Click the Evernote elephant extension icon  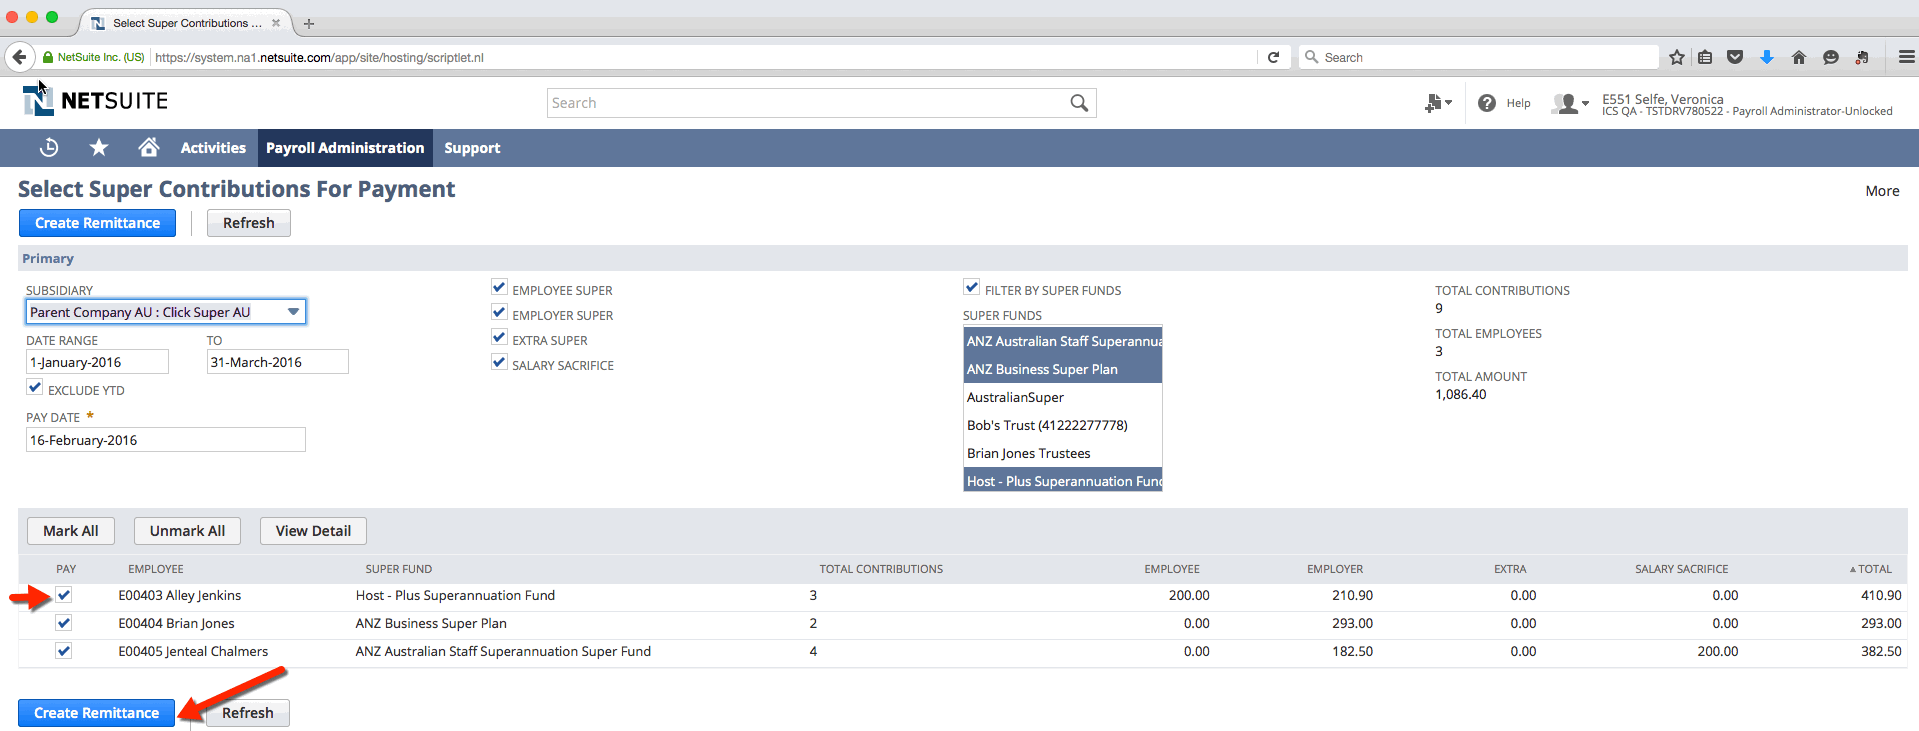coord(1862,57)
